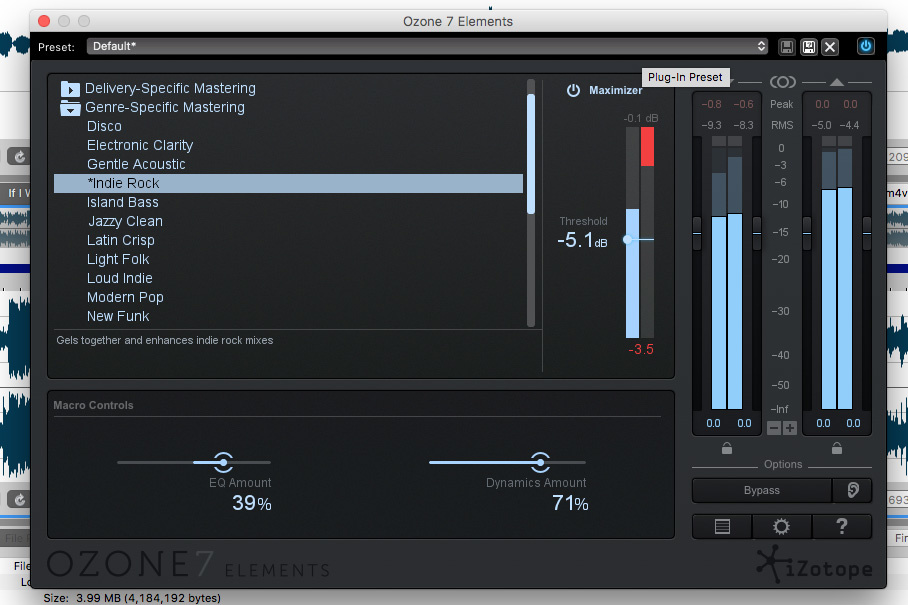This screenshot has width=908, height=605.
Task: Select the Gentle Acoustic preset
Action: pyautogui.click(x=136, y=164)
